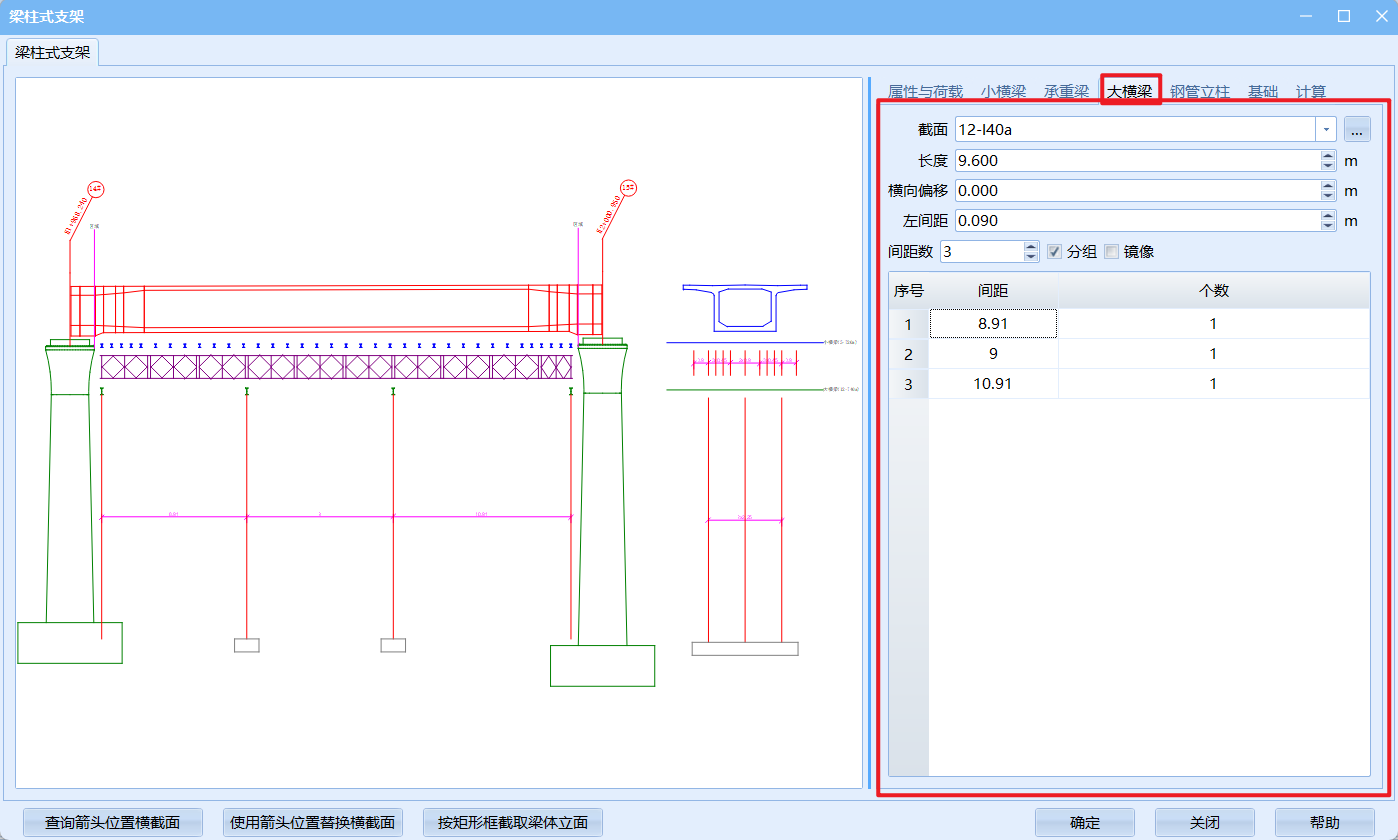
Task: Switch to 属性与荷载 tab
Action: [925, 91]
